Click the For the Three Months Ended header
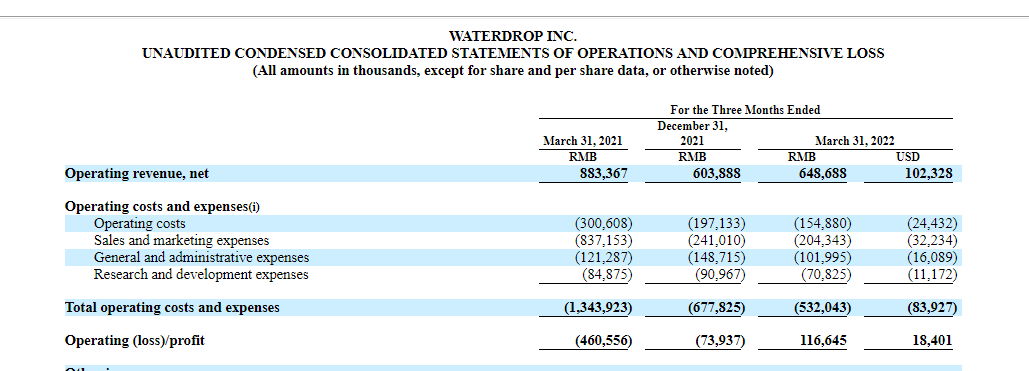This screenshot has width=1029, height=371. pos(745,110)
